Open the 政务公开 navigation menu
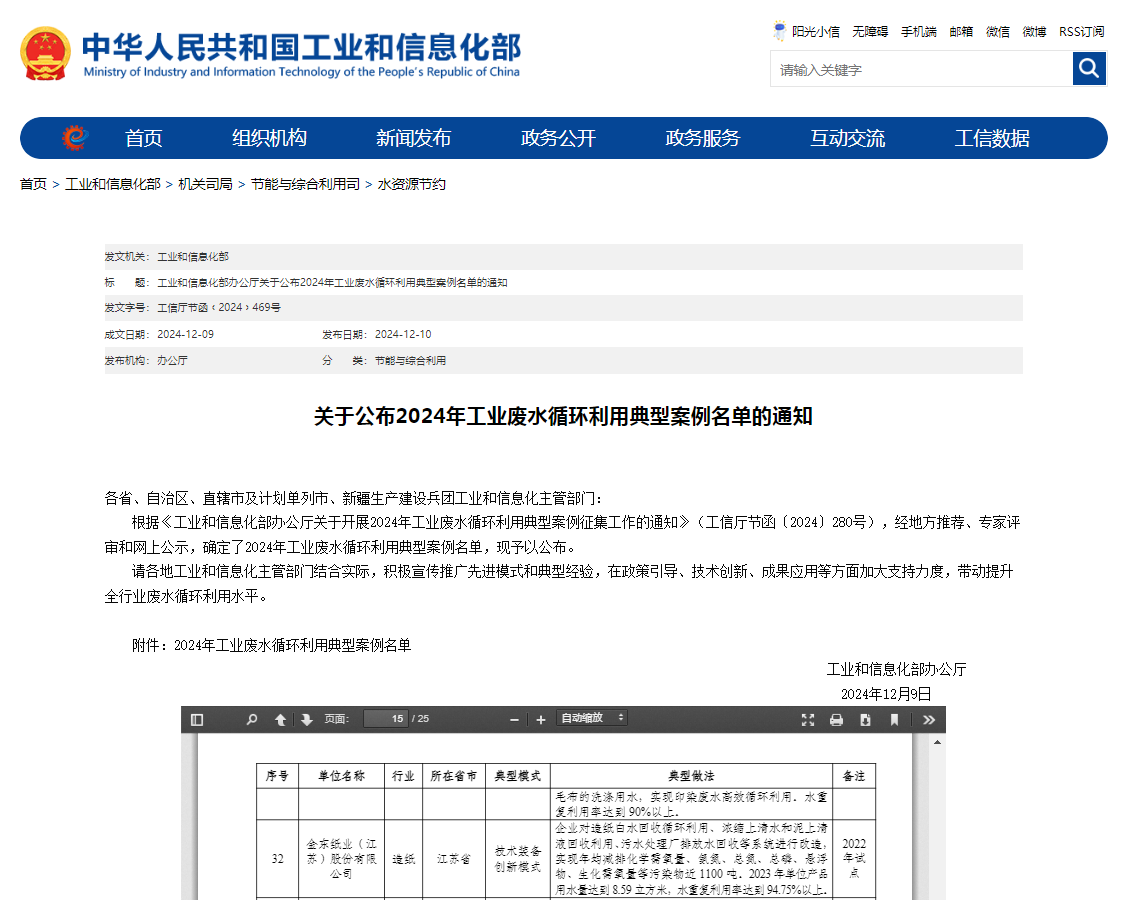Viewport: 1132px width, 900px height. point(557,138)
